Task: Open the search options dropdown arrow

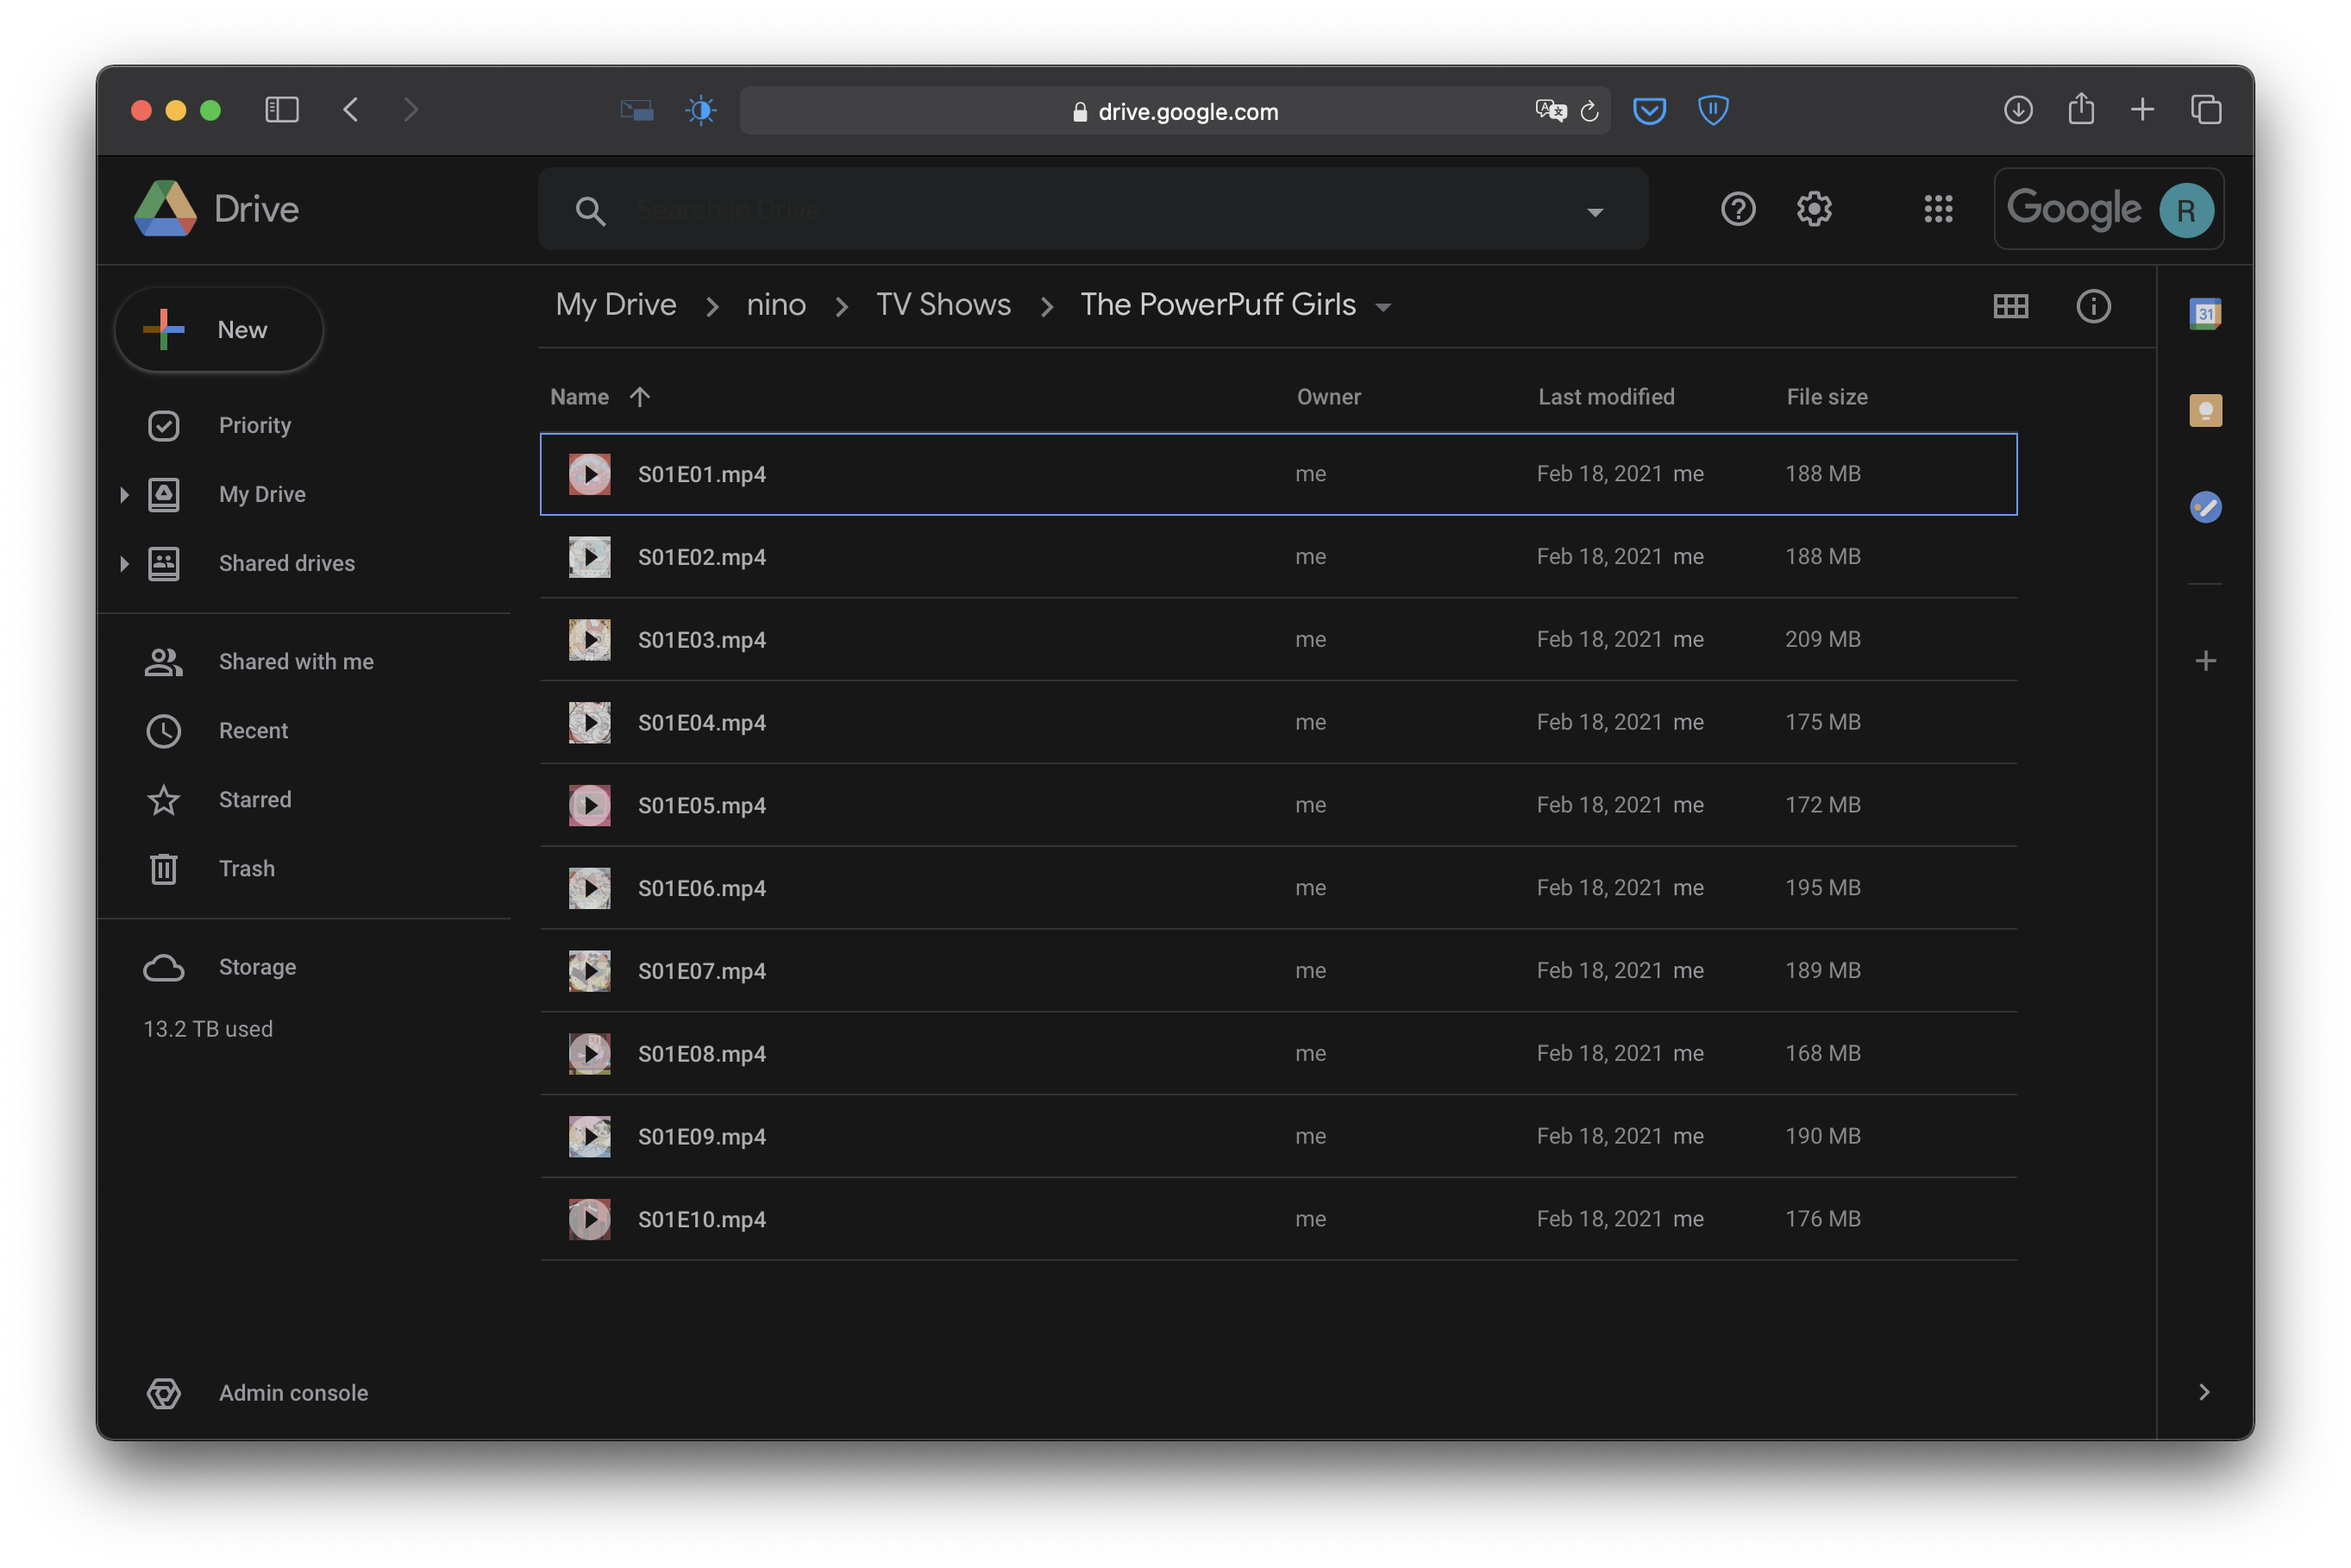Action: [1595, 212]
